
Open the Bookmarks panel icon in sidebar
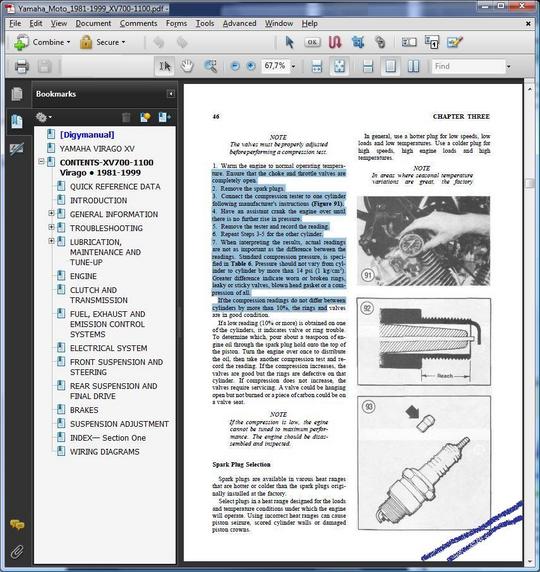[17, 121]
